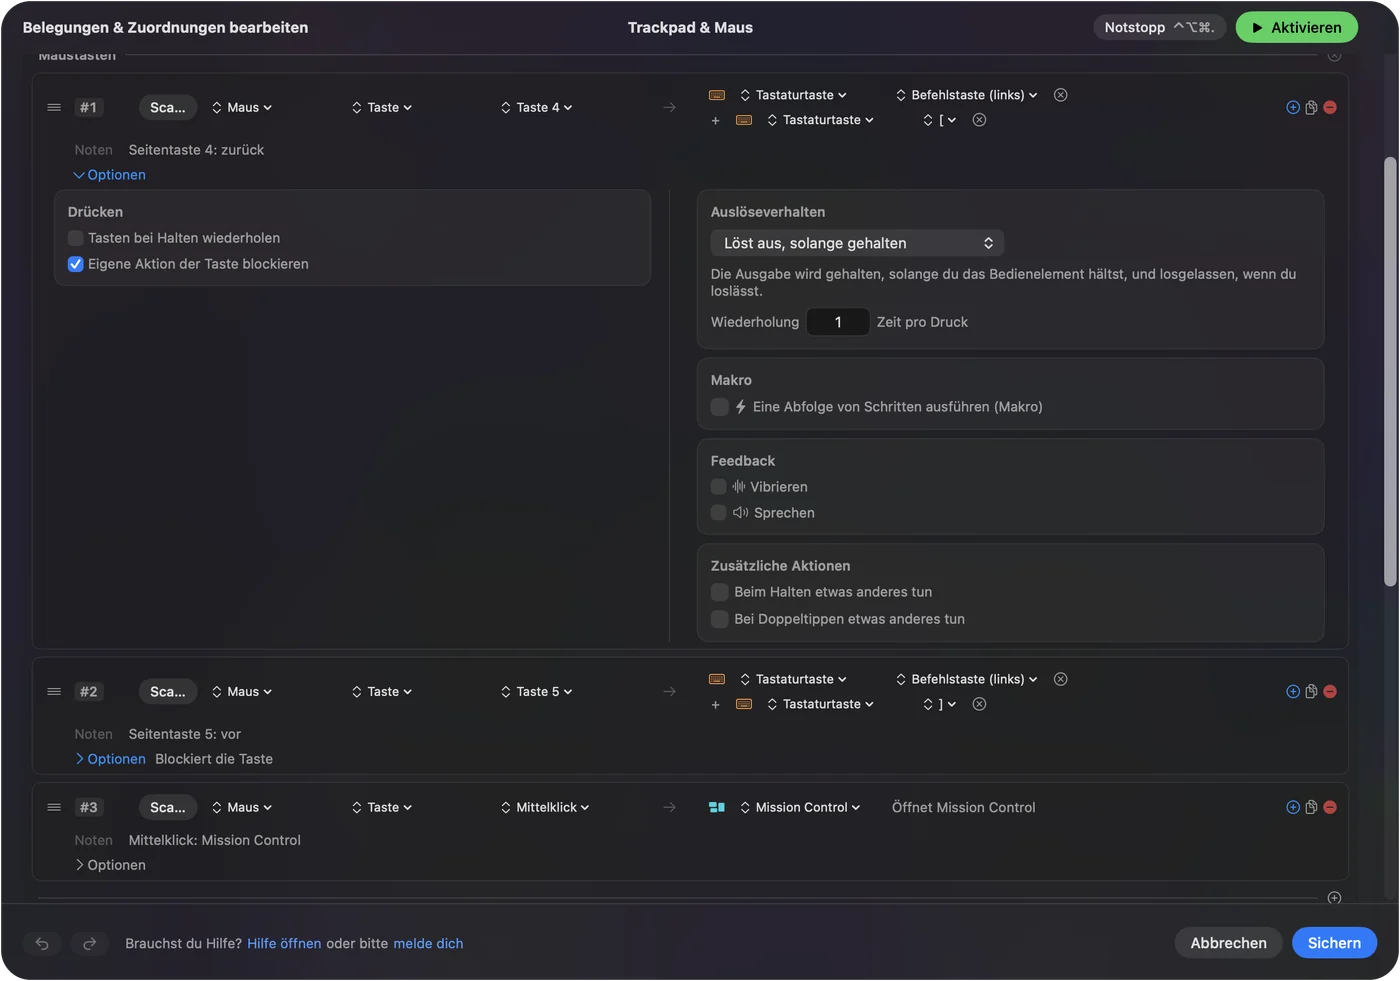Delete mapping #2 with the red minus
1400x981 pixels.
(1330, 691)
